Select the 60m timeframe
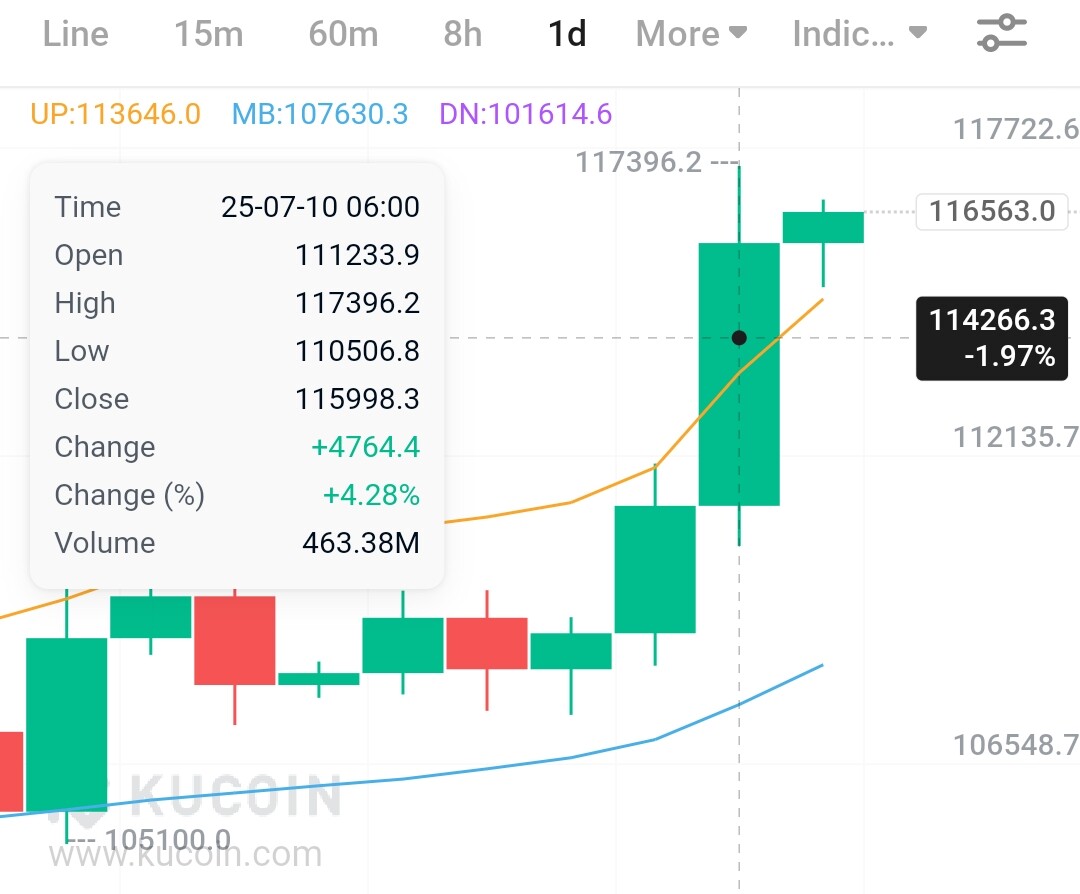Viewport: 1080px width, 894px height. 343,34
